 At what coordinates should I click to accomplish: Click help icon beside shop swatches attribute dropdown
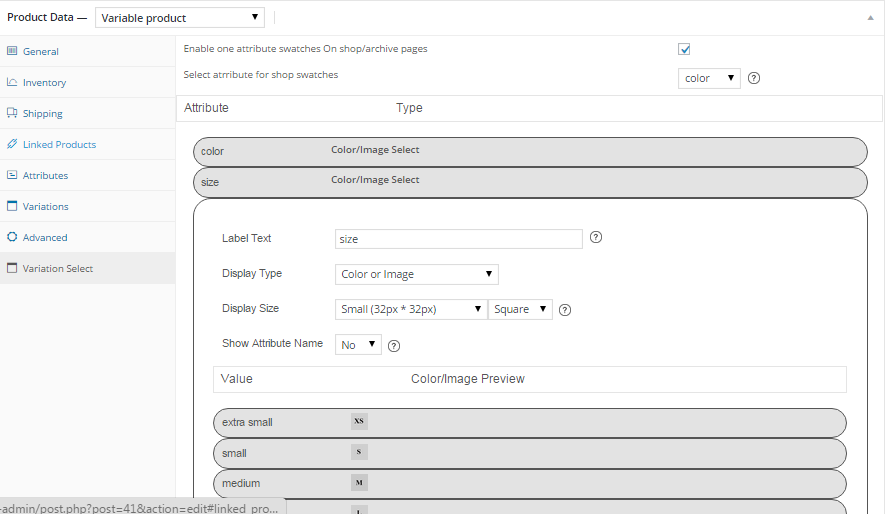(754, 78)
